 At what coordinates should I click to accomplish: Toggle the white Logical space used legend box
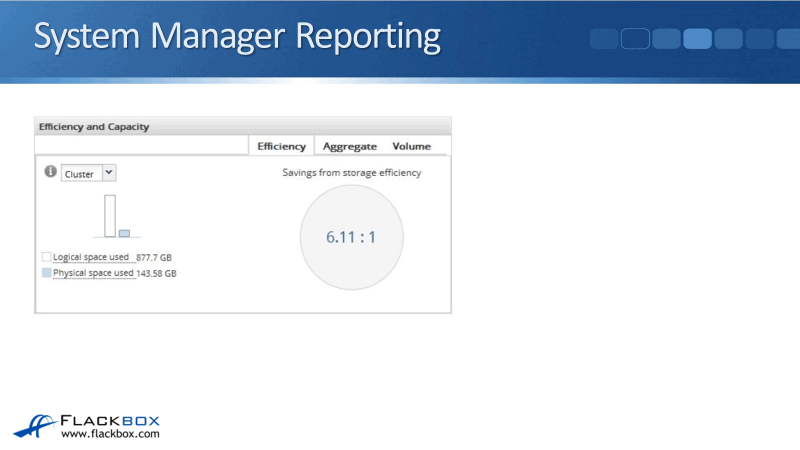tap(47, 257)
